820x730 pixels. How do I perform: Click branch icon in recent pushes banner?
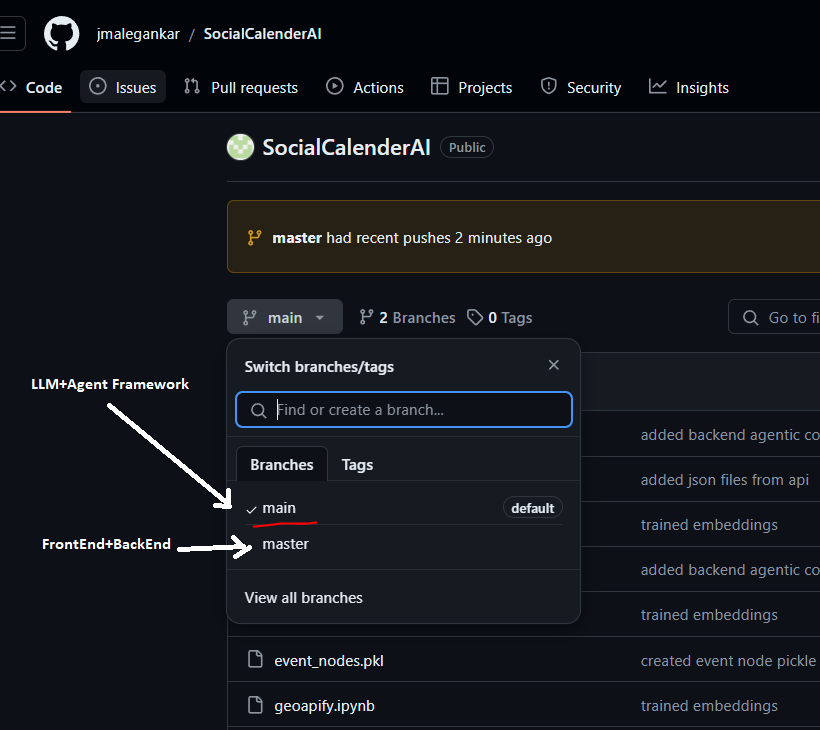[254, 238]
